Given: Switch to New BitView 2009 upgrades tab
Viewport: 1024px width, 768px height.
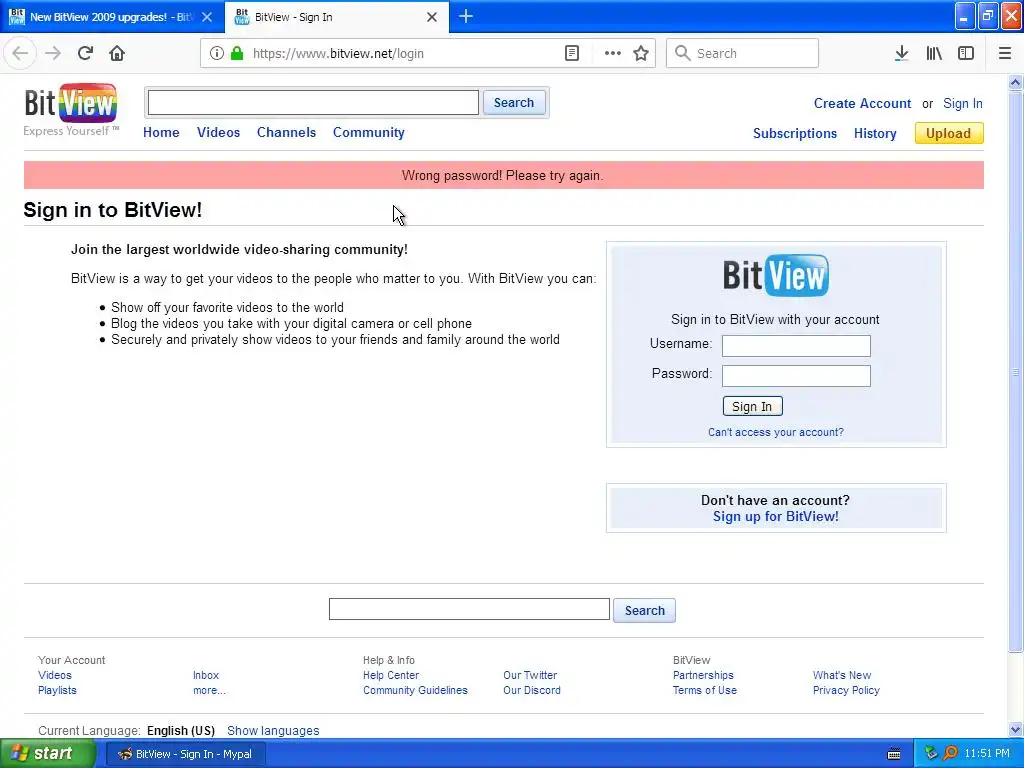Looking at the screenshot, I should click(112, 17).
